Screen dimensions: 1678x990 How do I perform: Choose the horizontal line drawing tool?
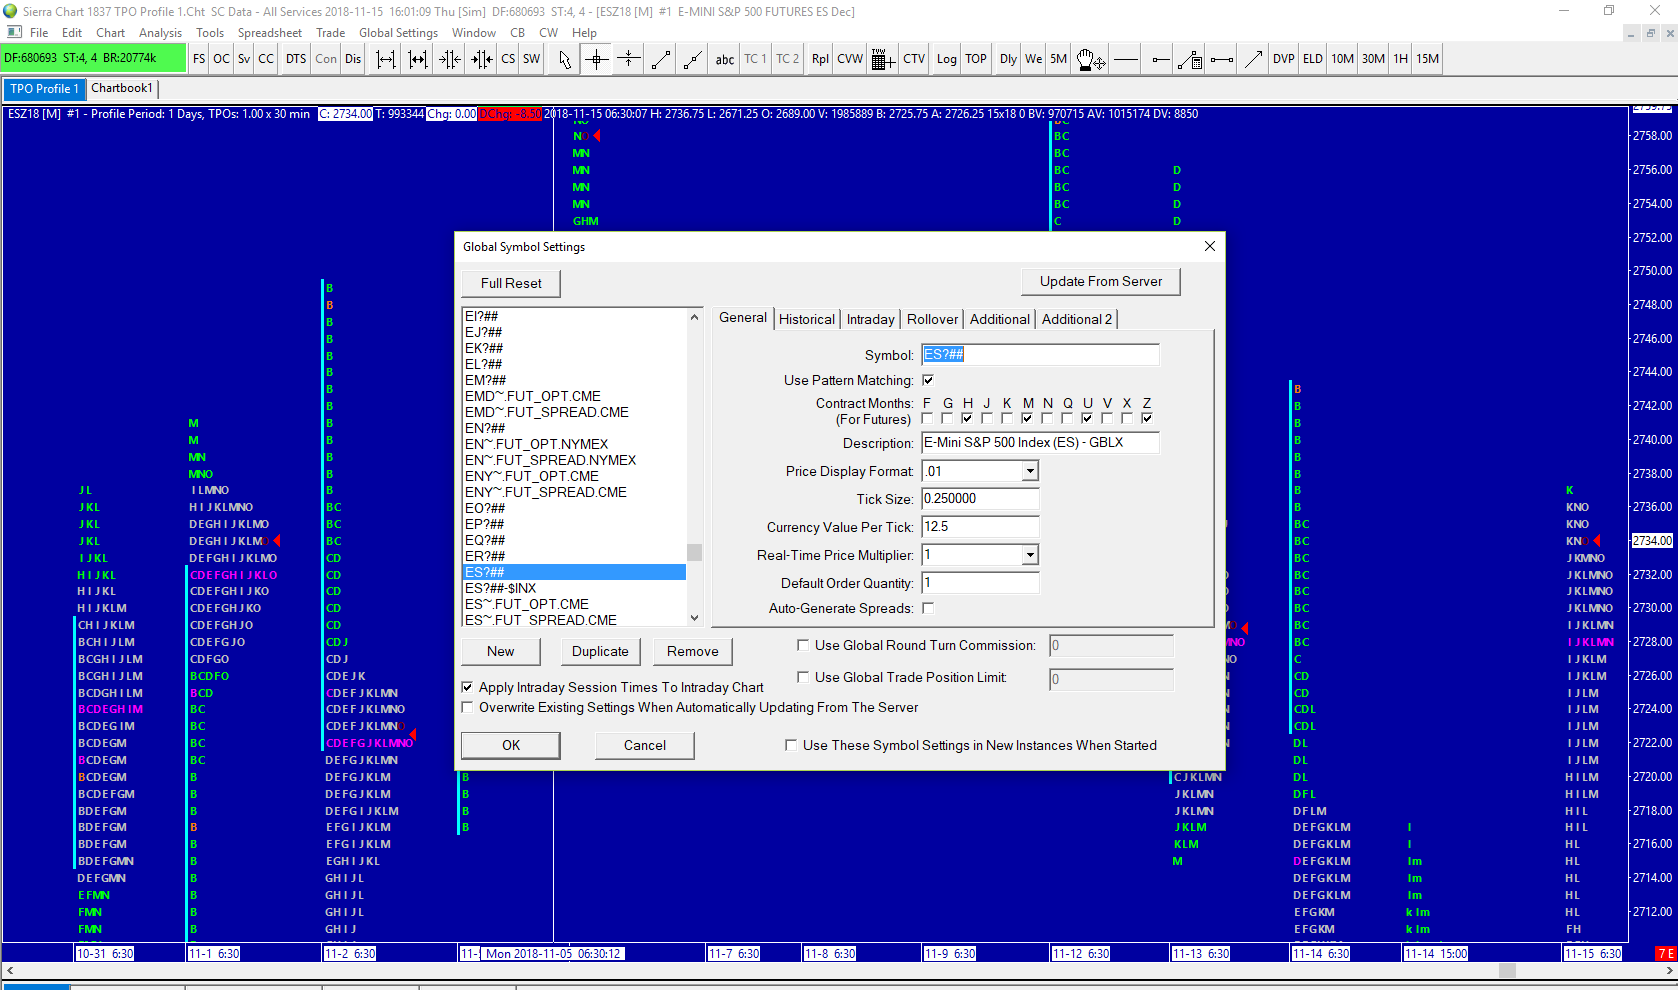[1126, 59]
